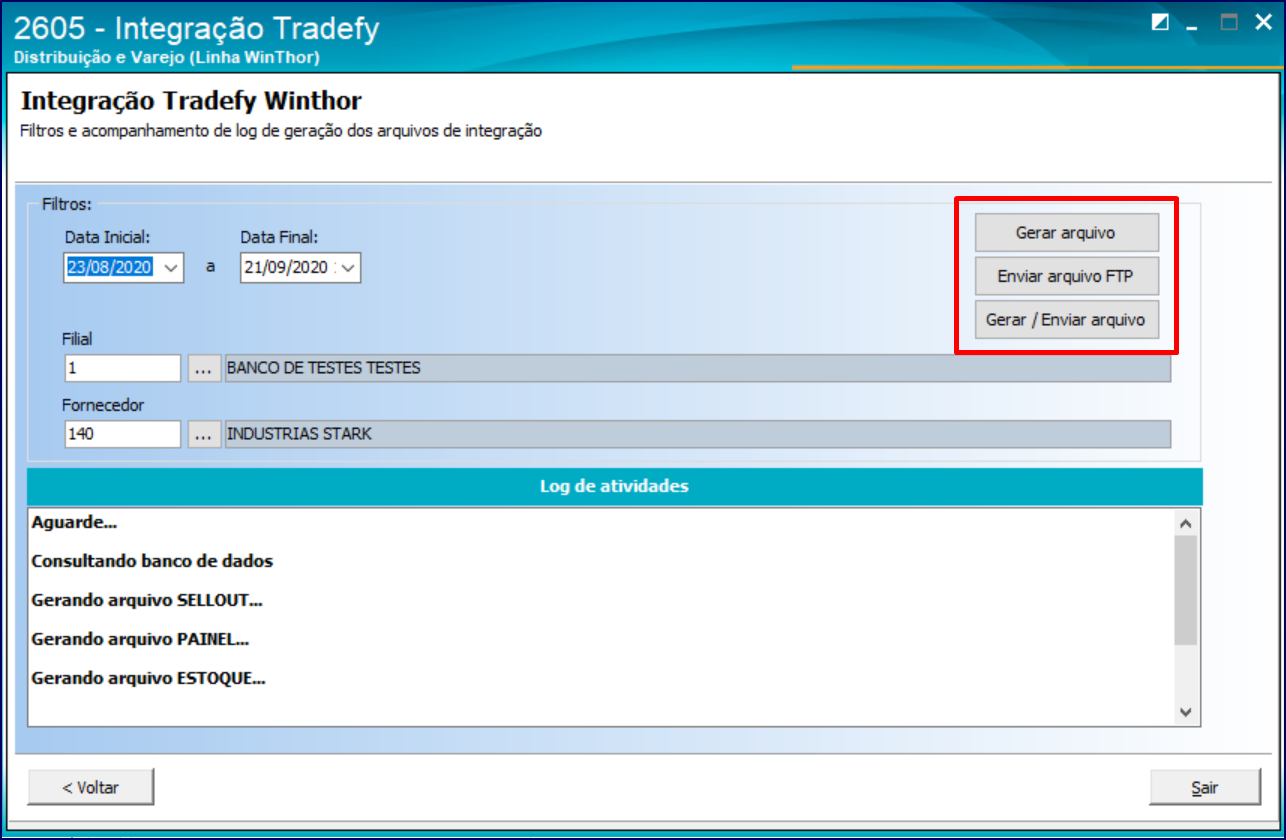Exit using the Sair button
Image resolution: width=1286 pixels, height=840 pixels.
pyautogui.click(x=1205, y=787)
